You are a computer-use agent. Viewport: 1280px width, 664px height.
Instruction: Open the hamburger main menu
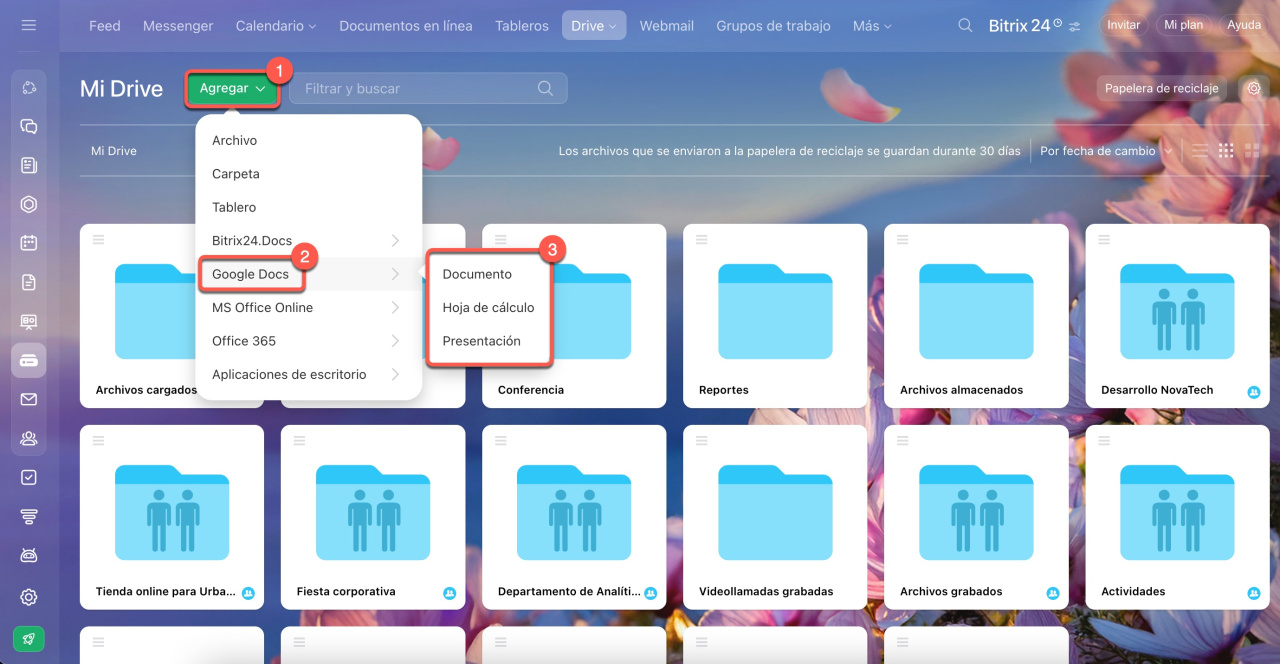pos(28,25)
